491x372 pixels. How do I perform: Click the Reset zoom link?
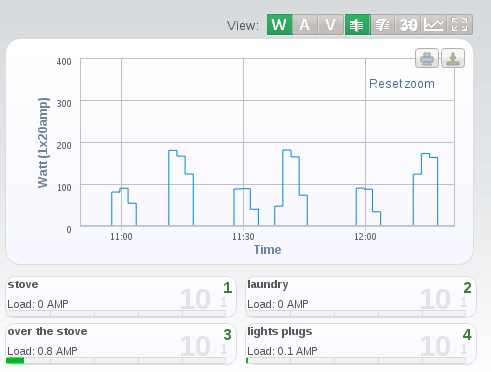pyautogui.click(x=402, y=84)
